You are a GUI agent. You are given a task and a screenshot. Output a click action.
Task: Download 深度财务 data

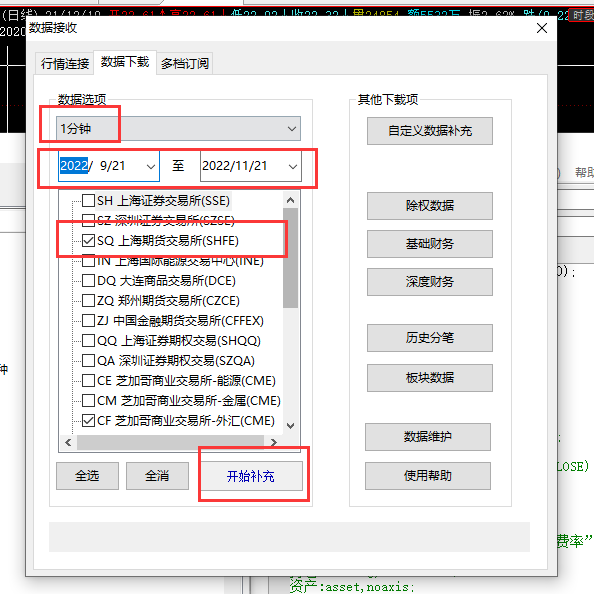(430, 282)
